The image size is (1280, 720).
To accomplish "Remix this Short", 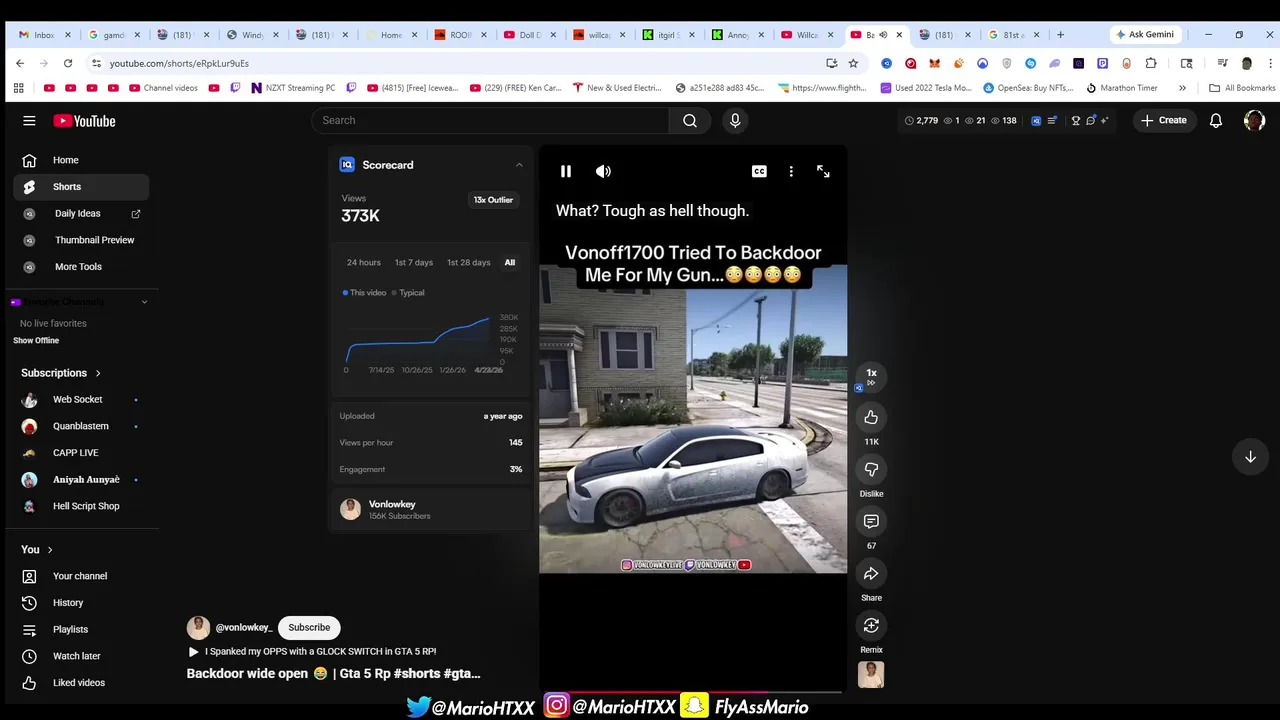I will [871, 625].
